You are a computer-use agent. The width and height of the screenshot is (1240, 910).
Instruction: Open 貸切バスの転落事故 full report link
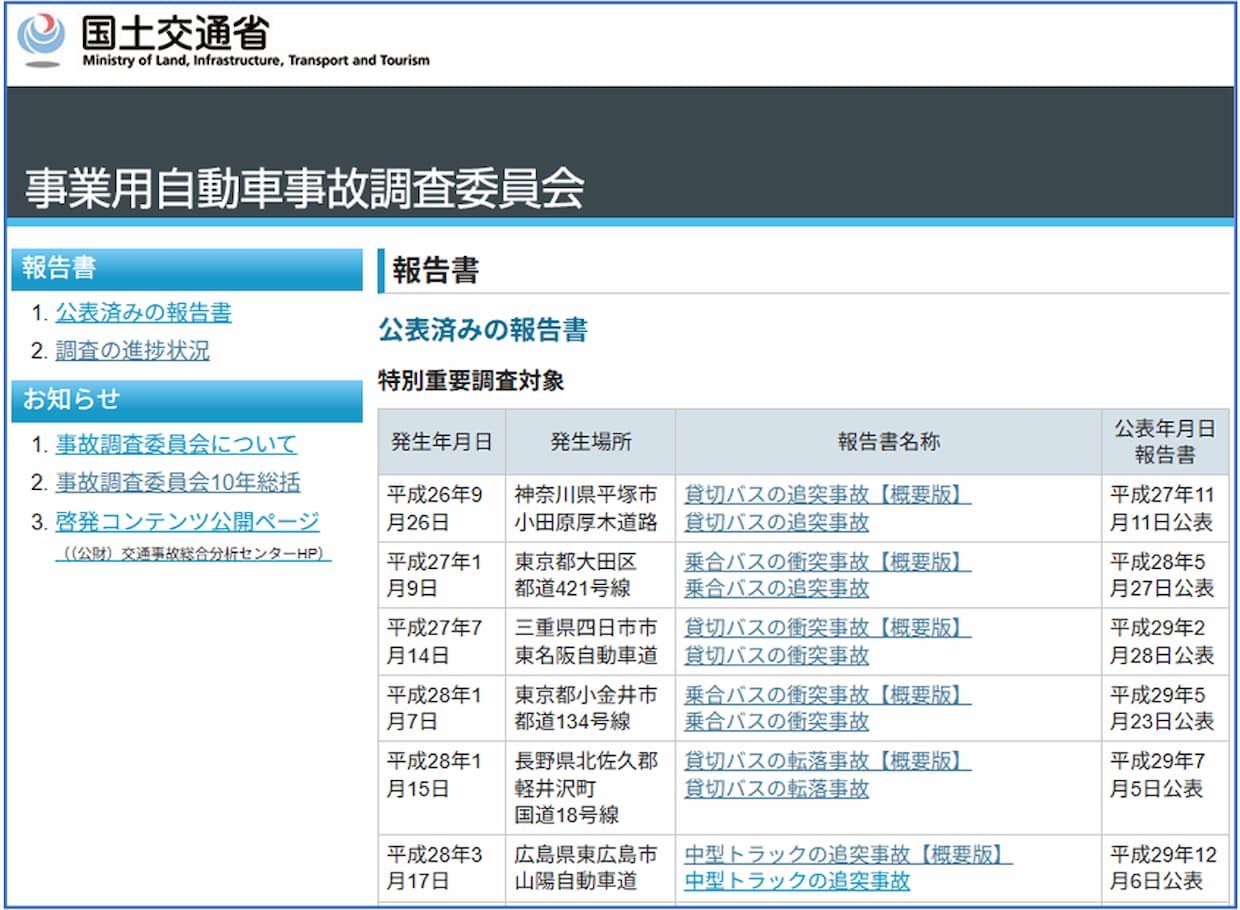(x=776, y=789)
